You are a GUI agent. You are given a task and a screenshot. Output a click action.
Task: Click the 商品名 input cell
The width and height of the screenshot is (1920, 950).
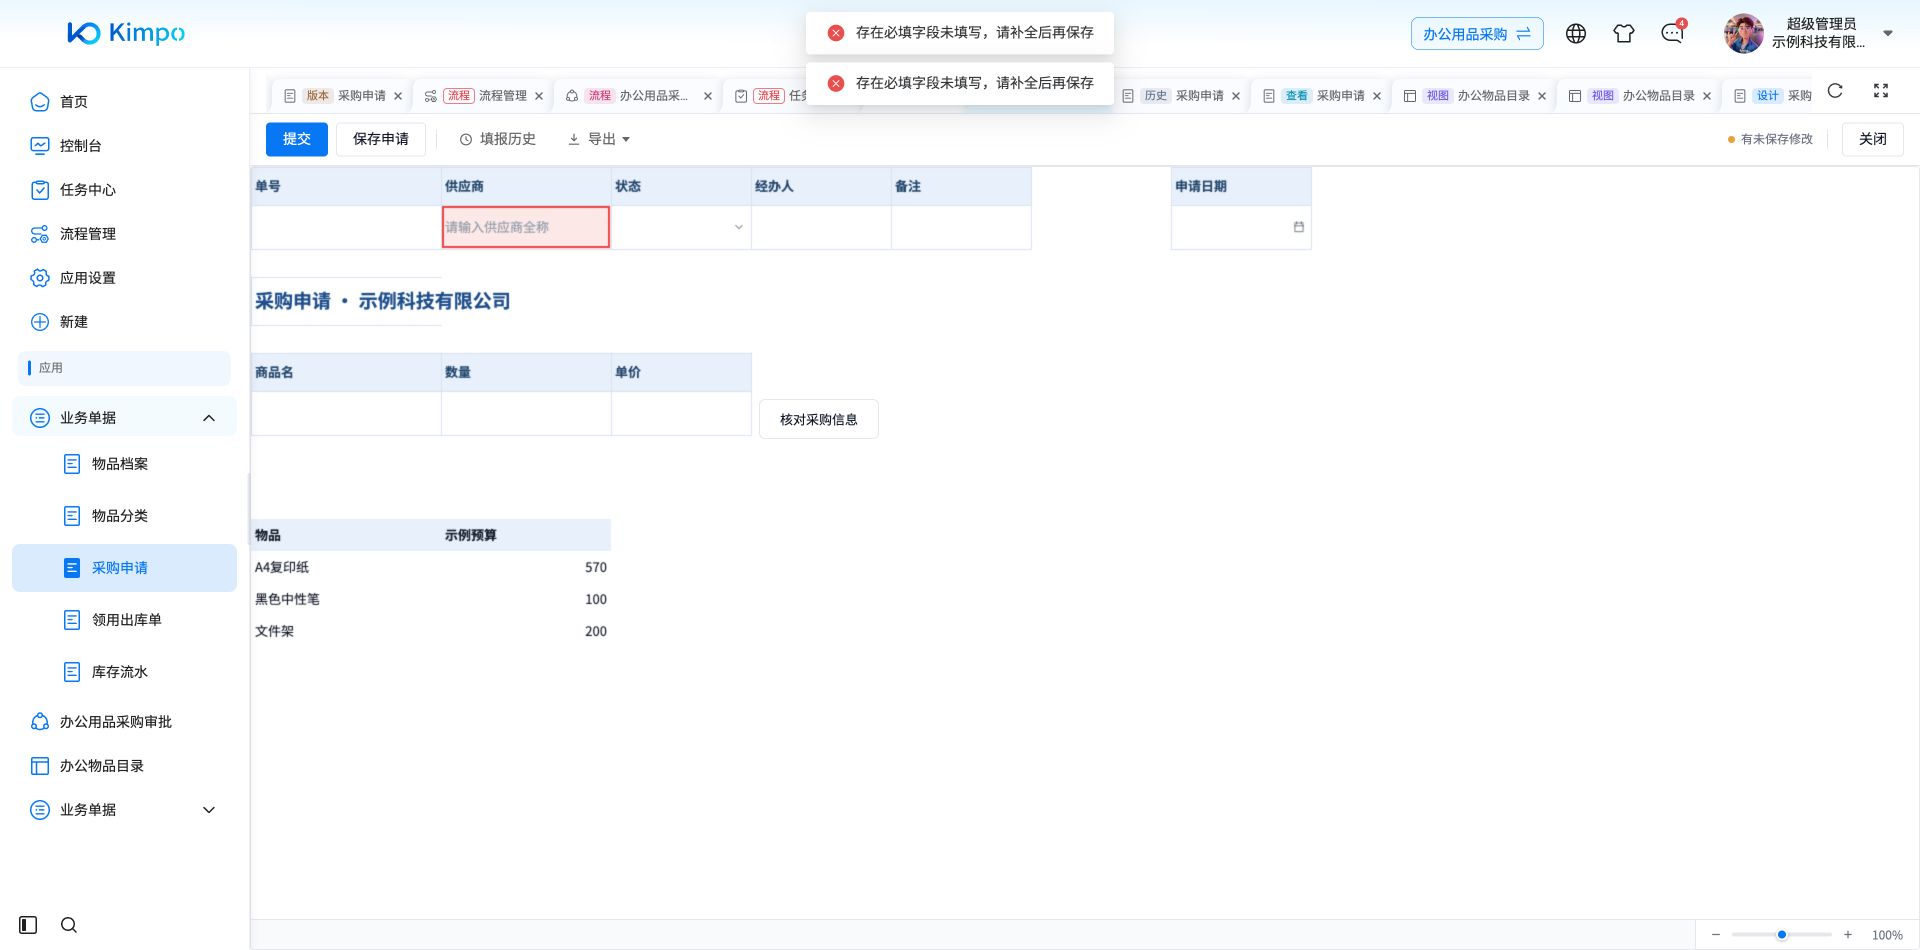point(346,414)
